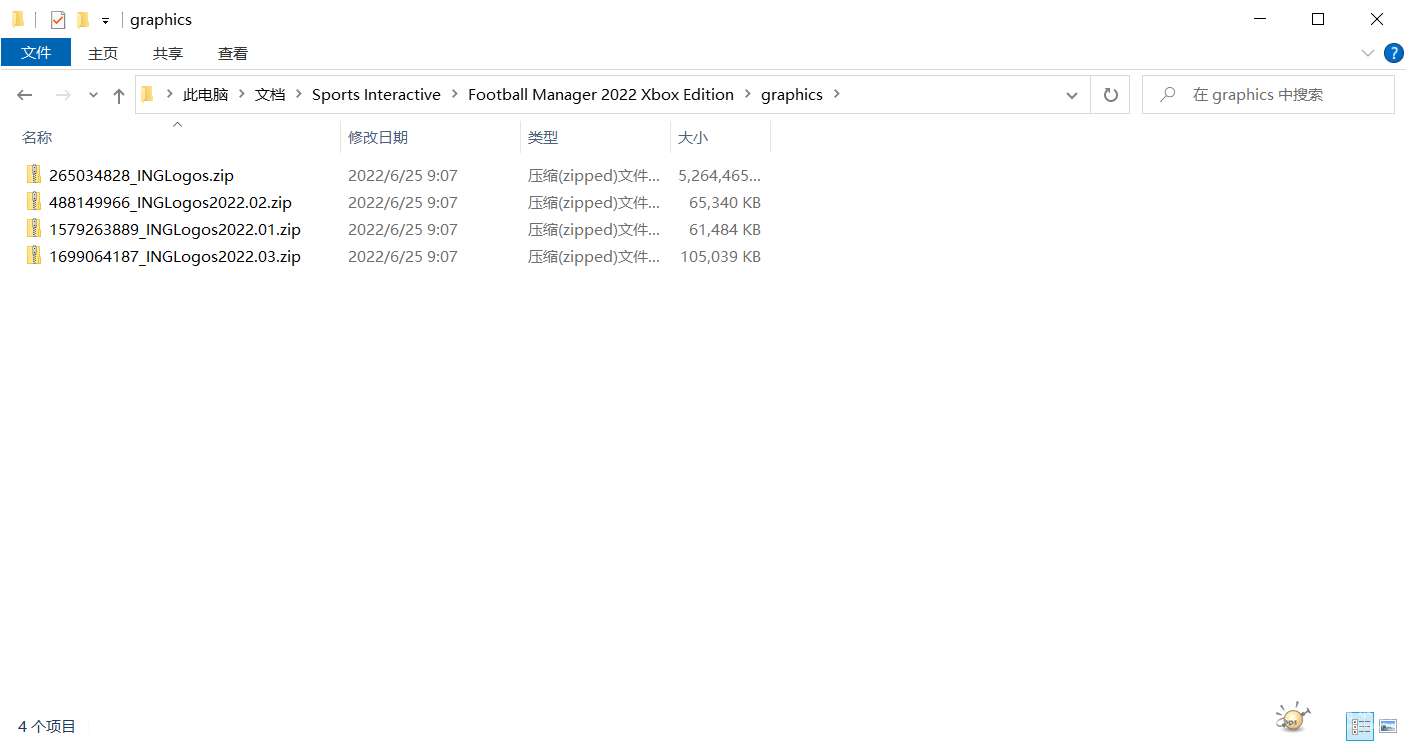Select file 1699064187_INGLogos2022.03.zip
The width and height of the screenshot is (1406, 741).
tap(175, 256)
